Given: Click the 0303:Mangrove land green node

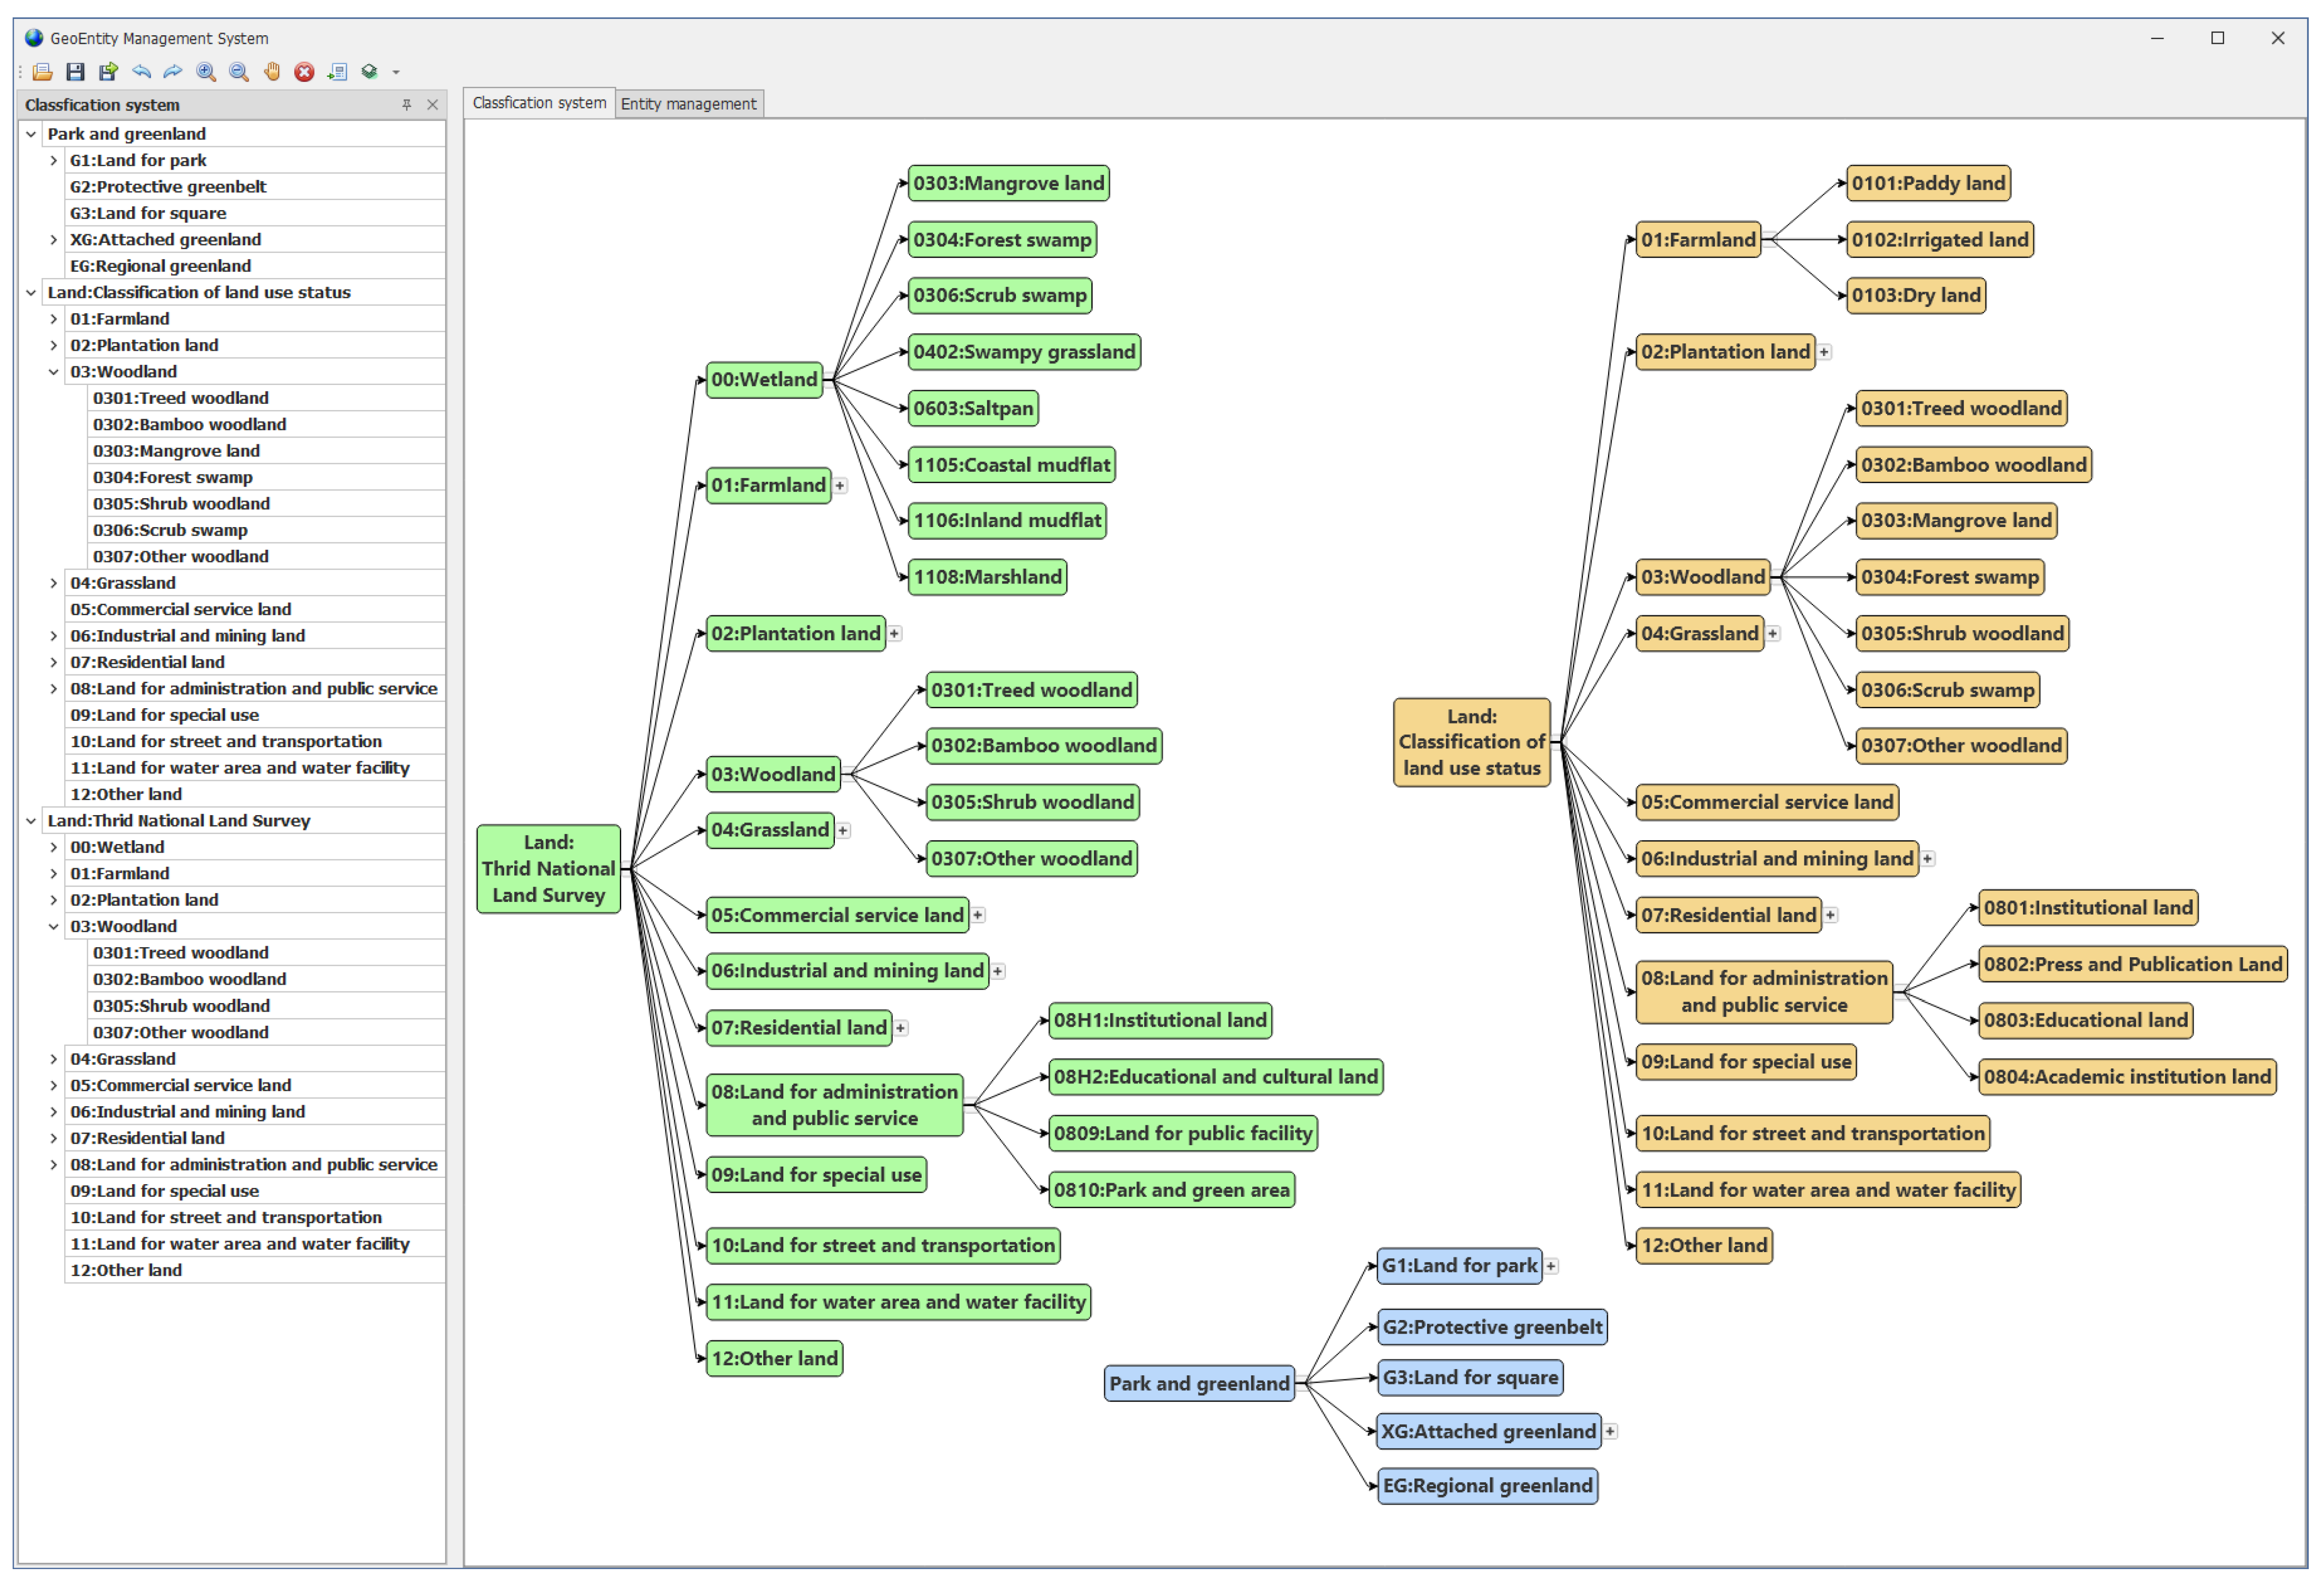Looking at the screenshot, I should point(1008,183).
